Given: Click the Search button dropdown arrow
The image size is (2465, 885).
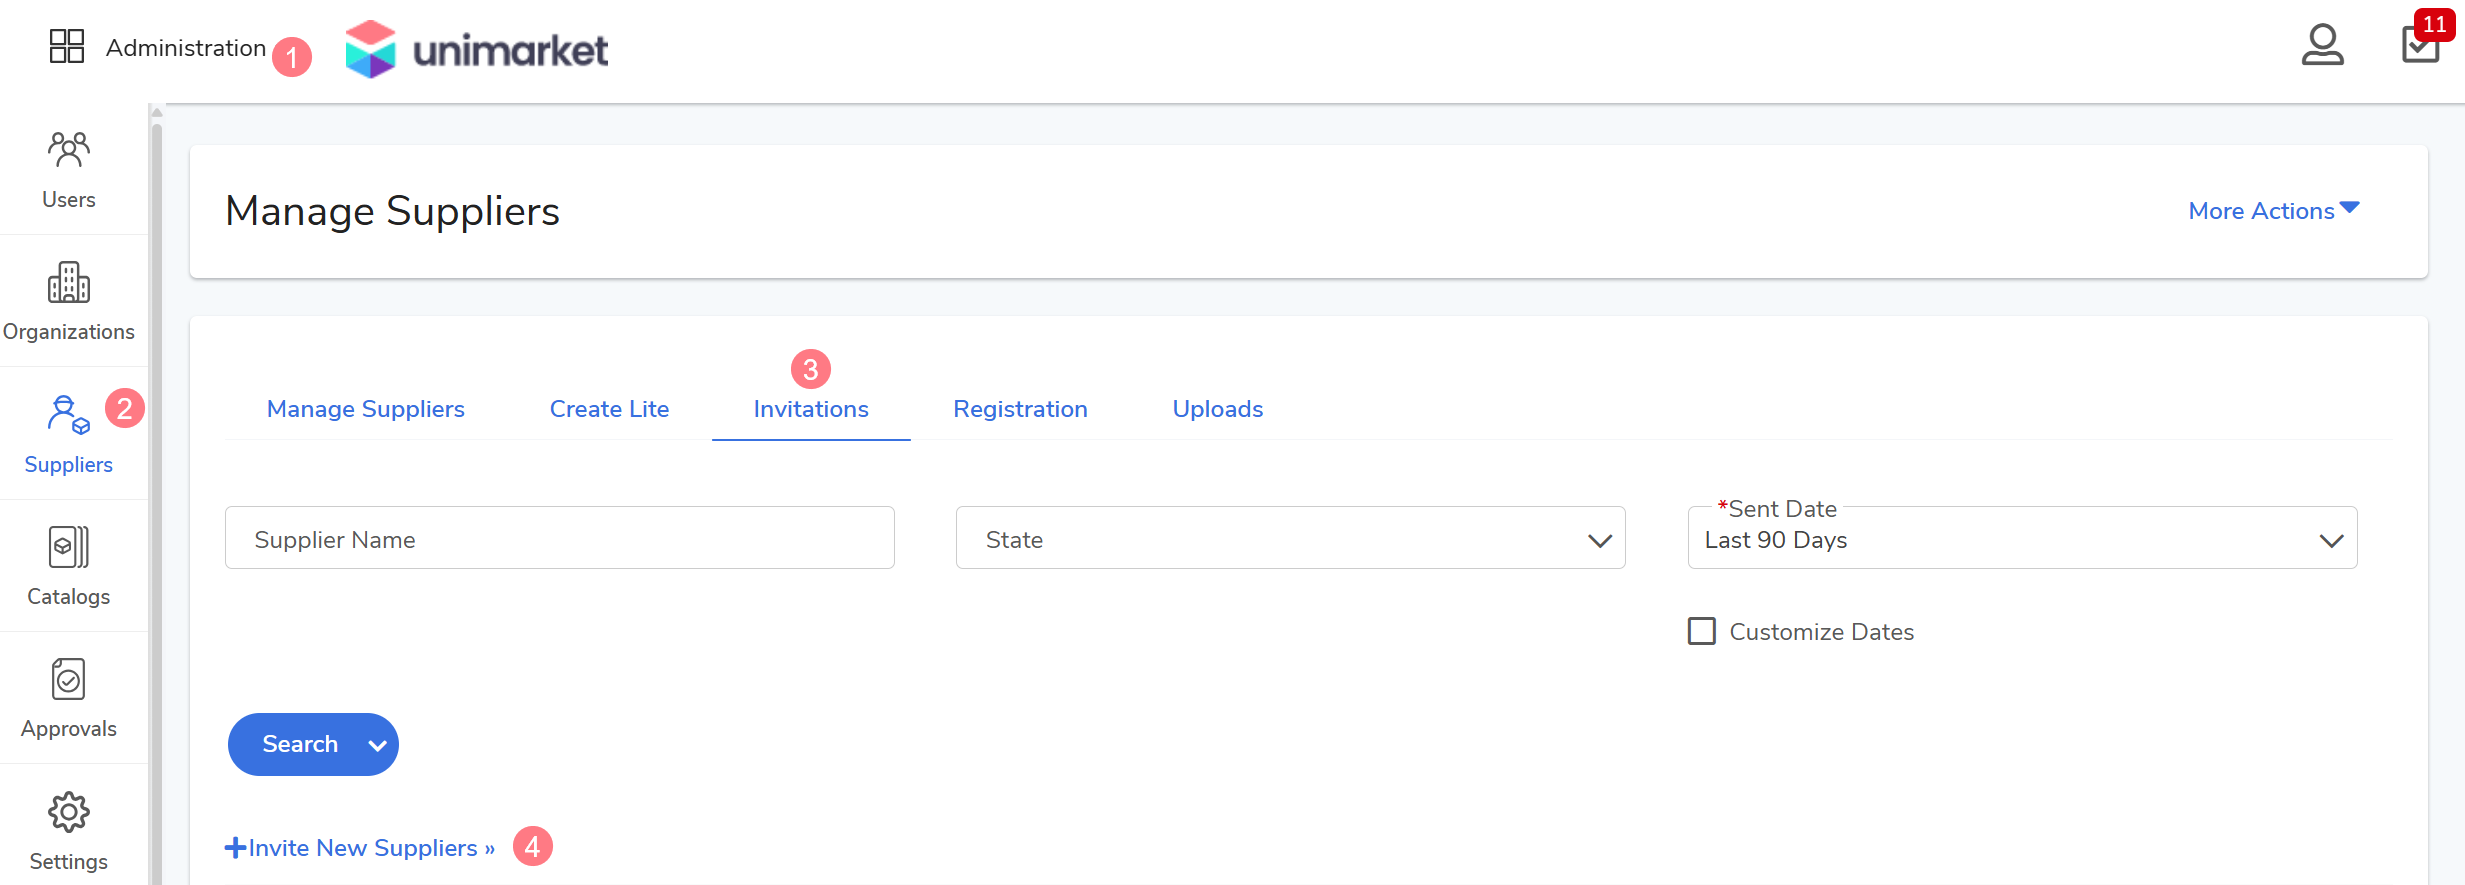Looking at the screenshot, I should [x=377, y=745].
